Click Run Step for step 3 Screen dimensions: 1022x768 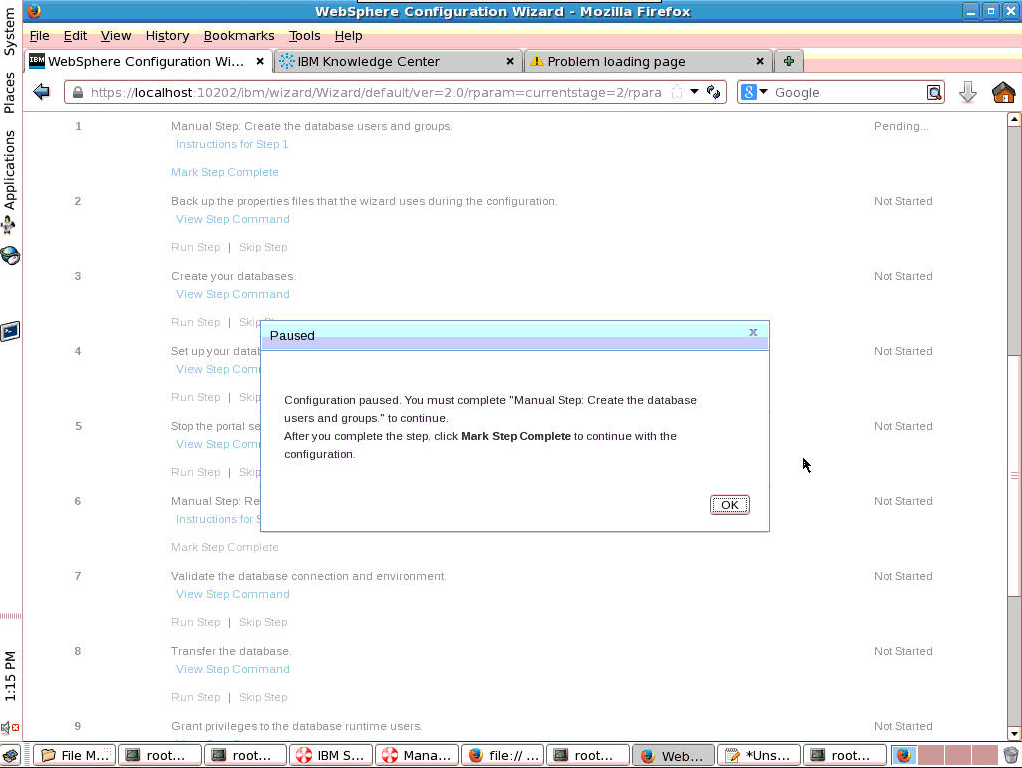point(196,322)
